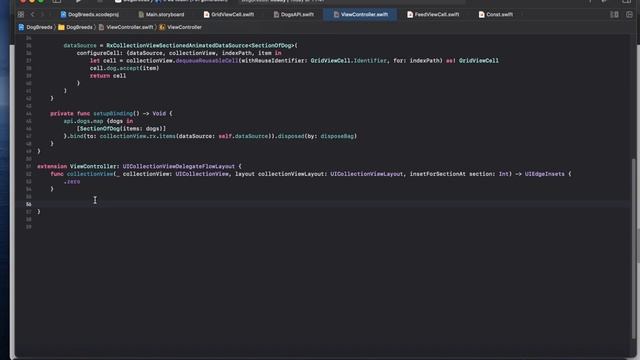The width and height of the screenshot is (640, 360).
Task: Click the 'cell.dog.accept(item)' line
Action: pos(124,68)
